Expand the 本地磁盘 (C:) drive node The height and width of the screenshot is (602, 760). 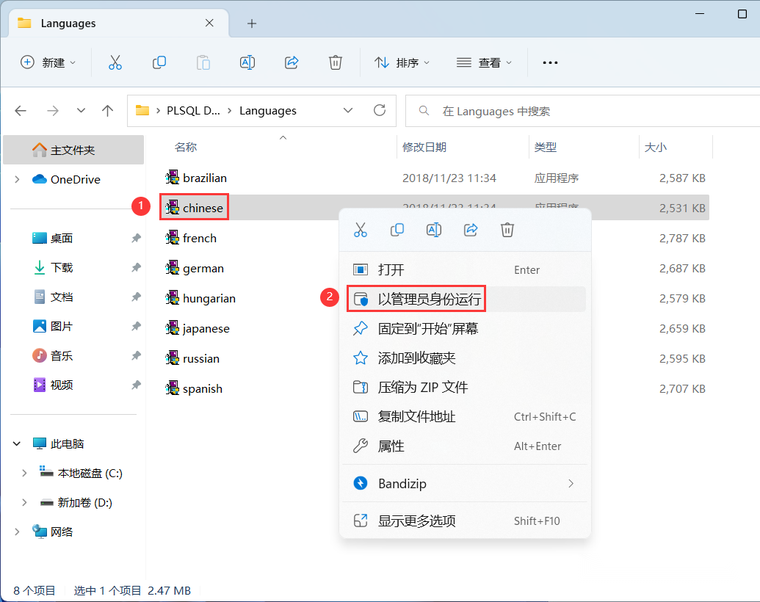(24, 473)
